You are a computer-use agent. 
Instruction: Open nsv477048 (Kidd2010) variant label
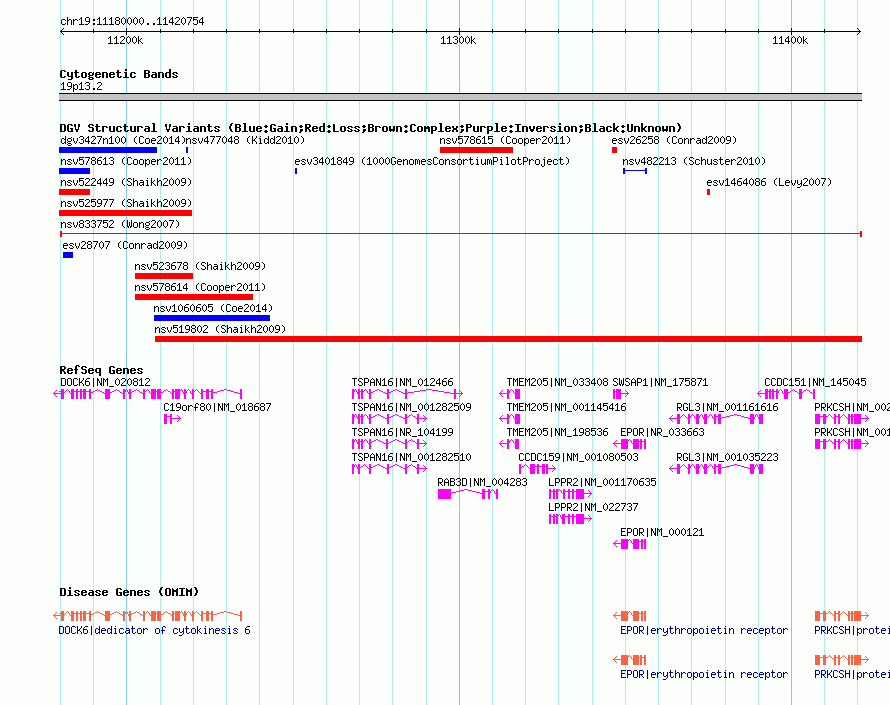pyautogui.click(x=245, y=140)
